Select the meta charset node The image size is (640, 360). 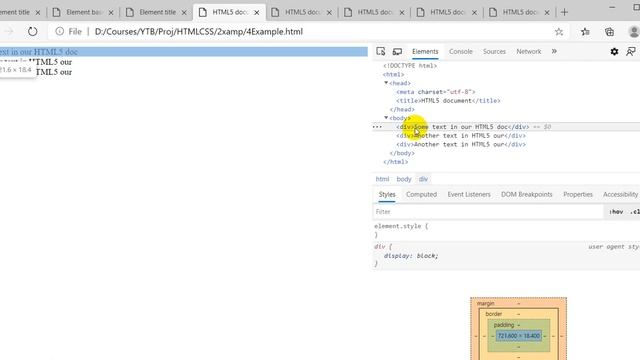tap(436, 92)
